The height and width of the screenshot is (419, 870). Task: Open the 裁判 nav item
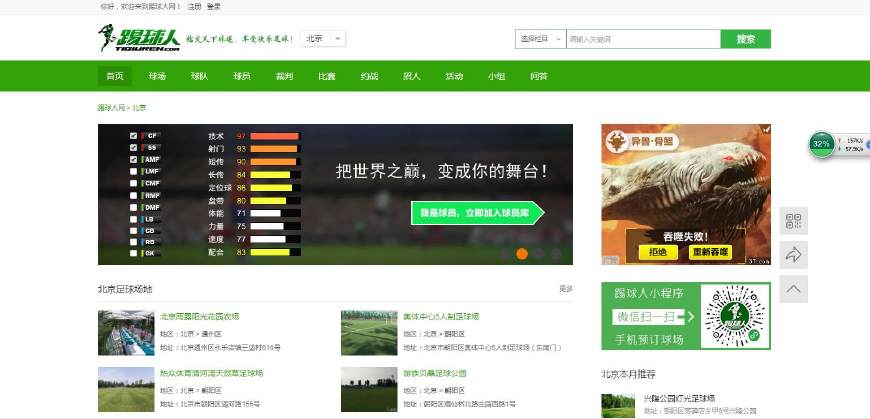284,76
